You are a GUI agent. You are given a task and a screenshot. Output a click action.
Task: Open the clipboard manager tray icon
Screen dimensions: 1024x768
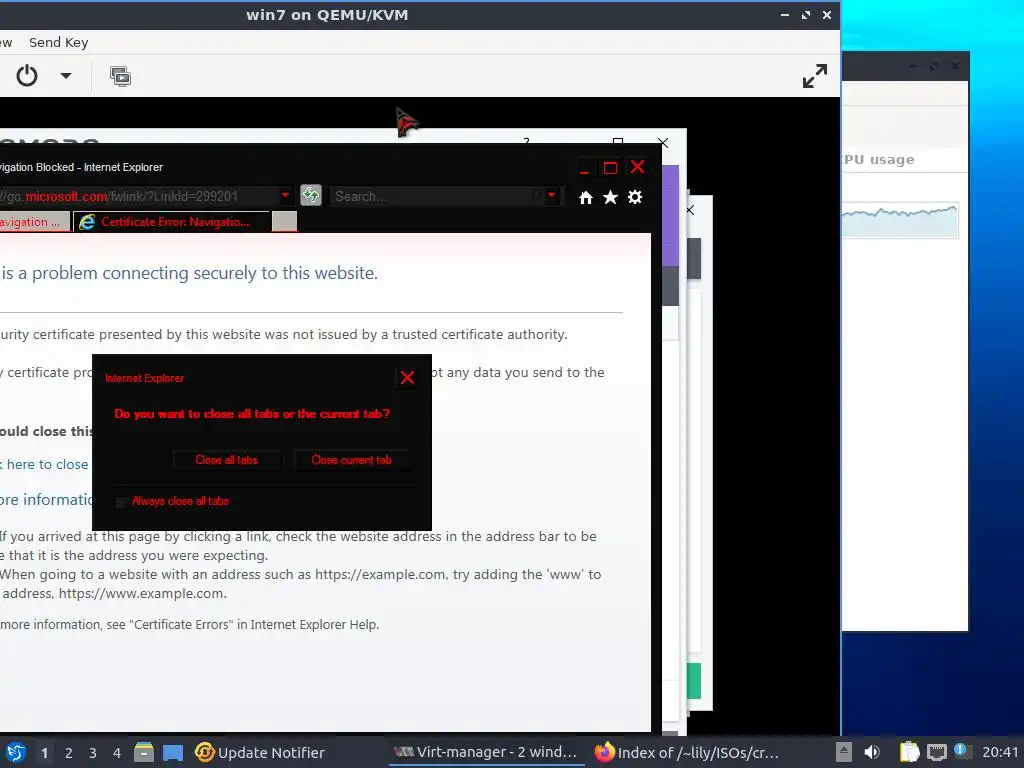pyautogui.click(x=909, y=752)
